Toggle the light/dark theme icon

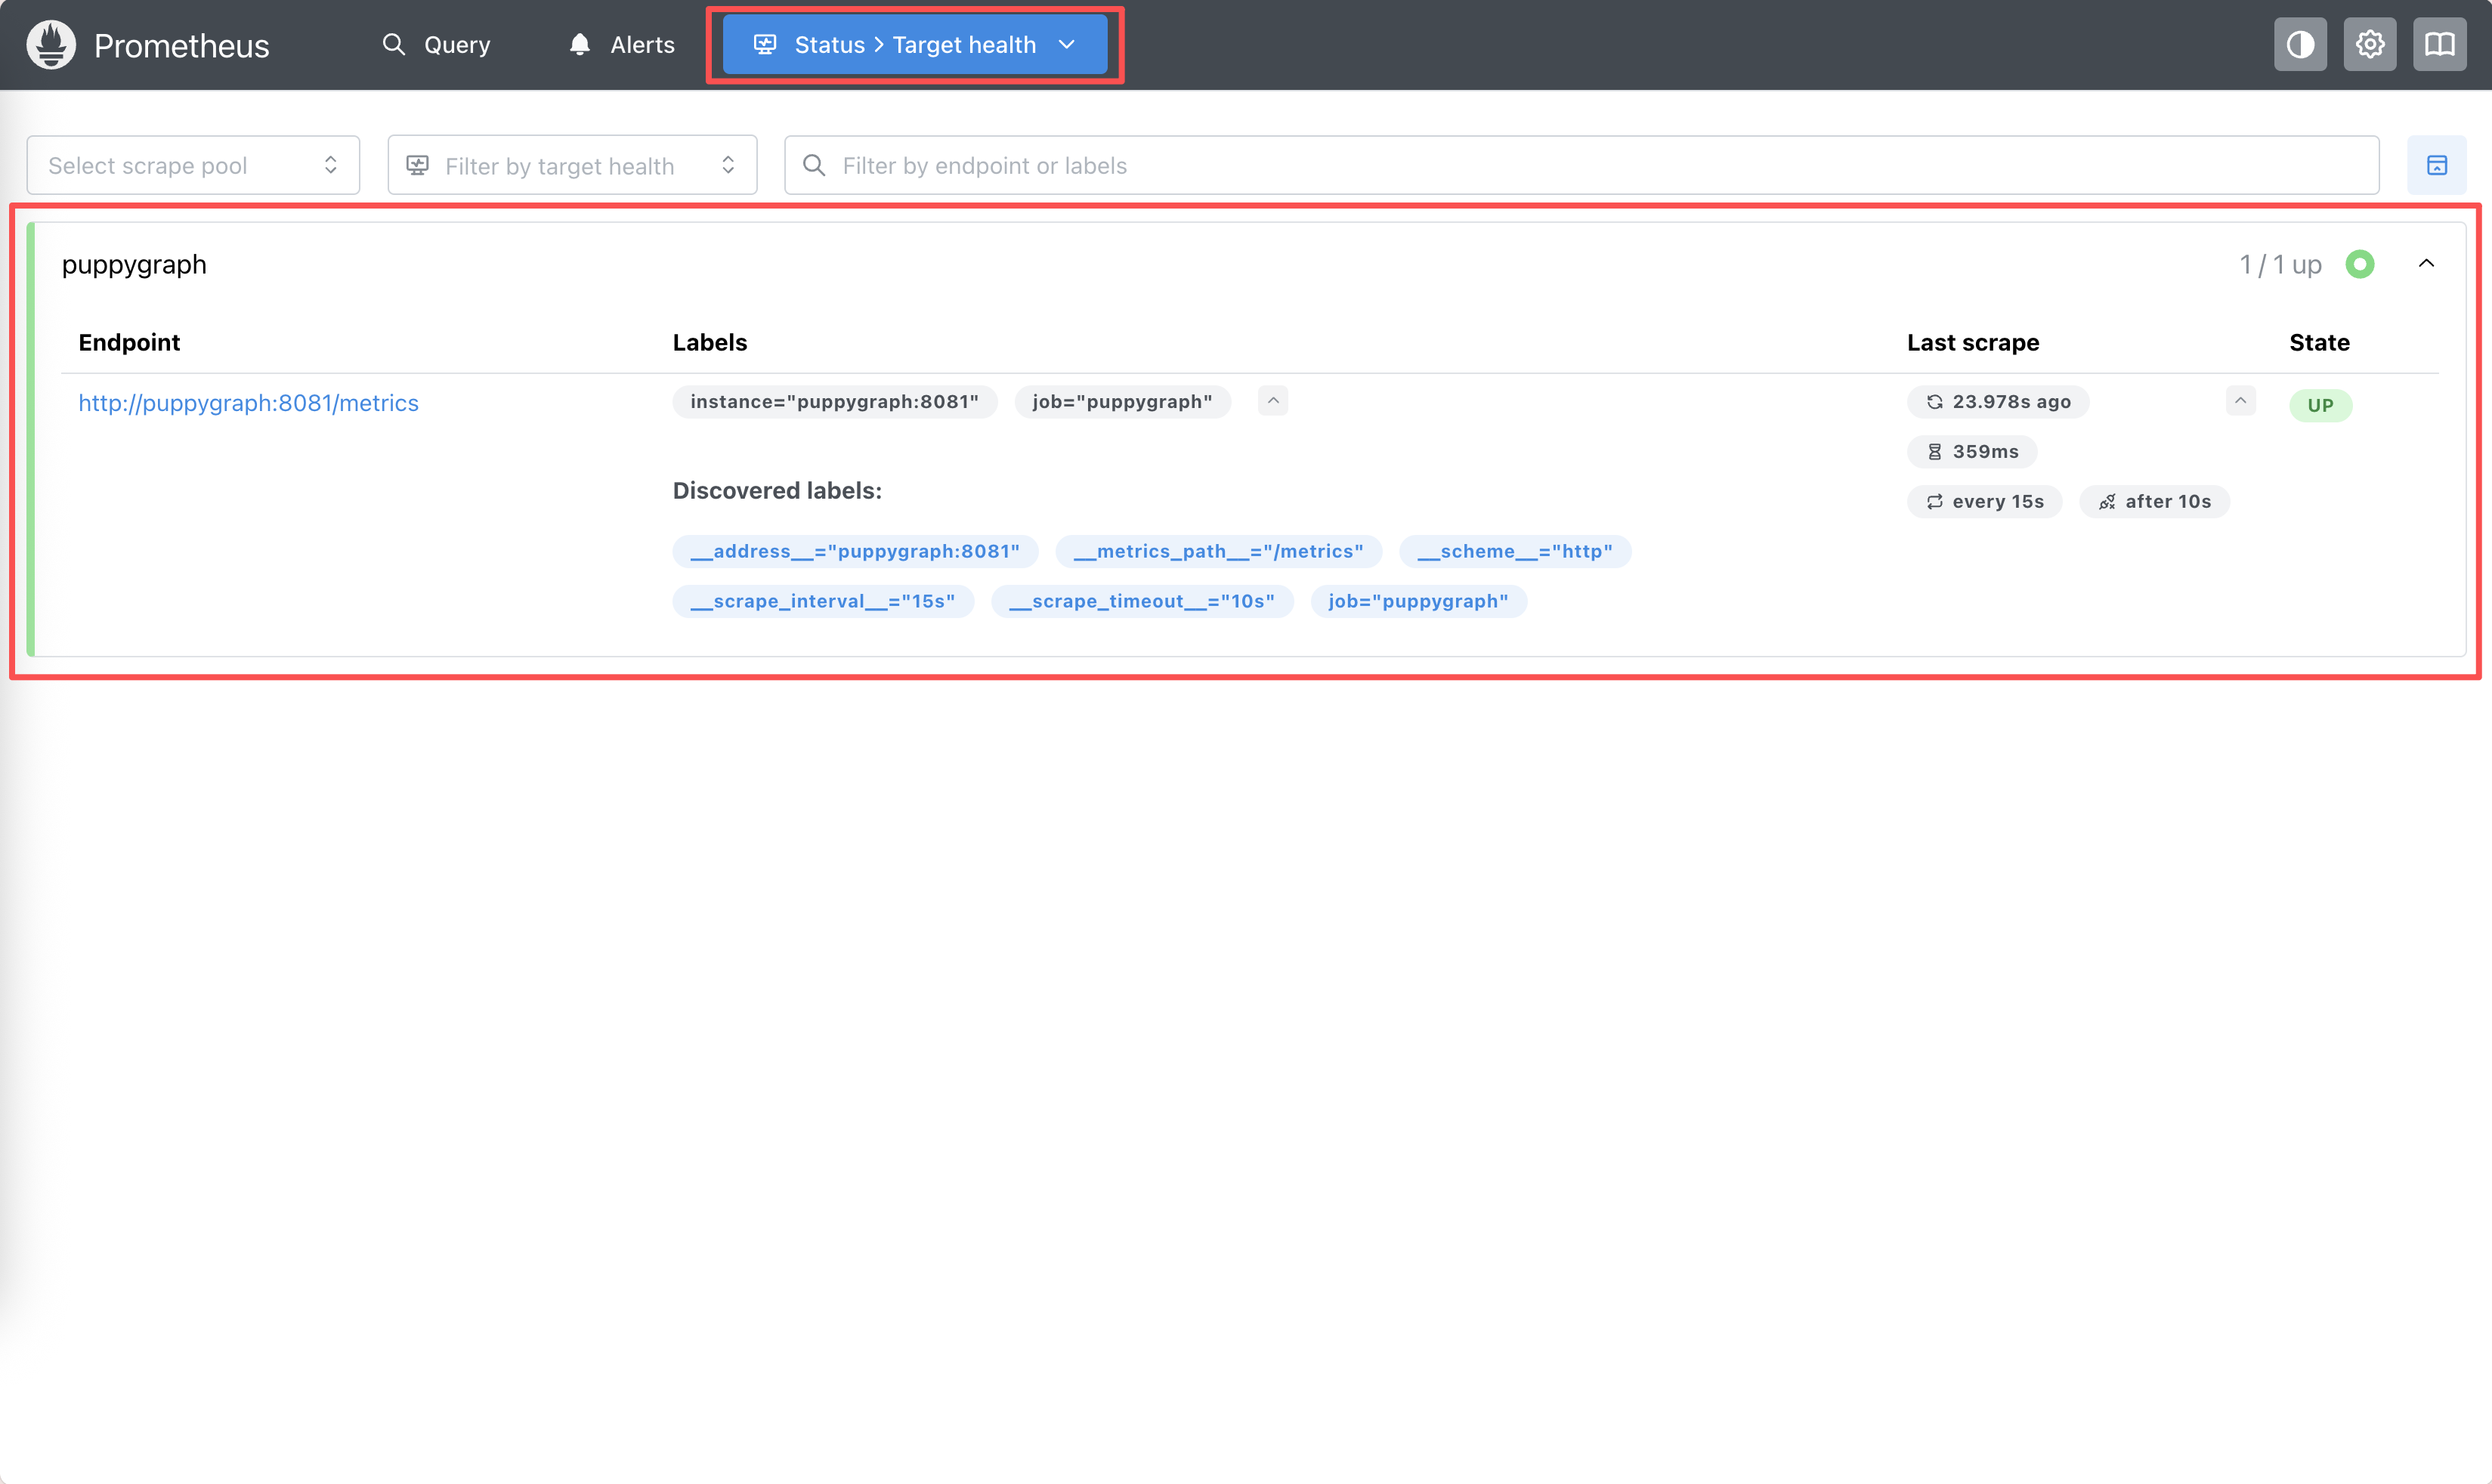[2300, 45]
